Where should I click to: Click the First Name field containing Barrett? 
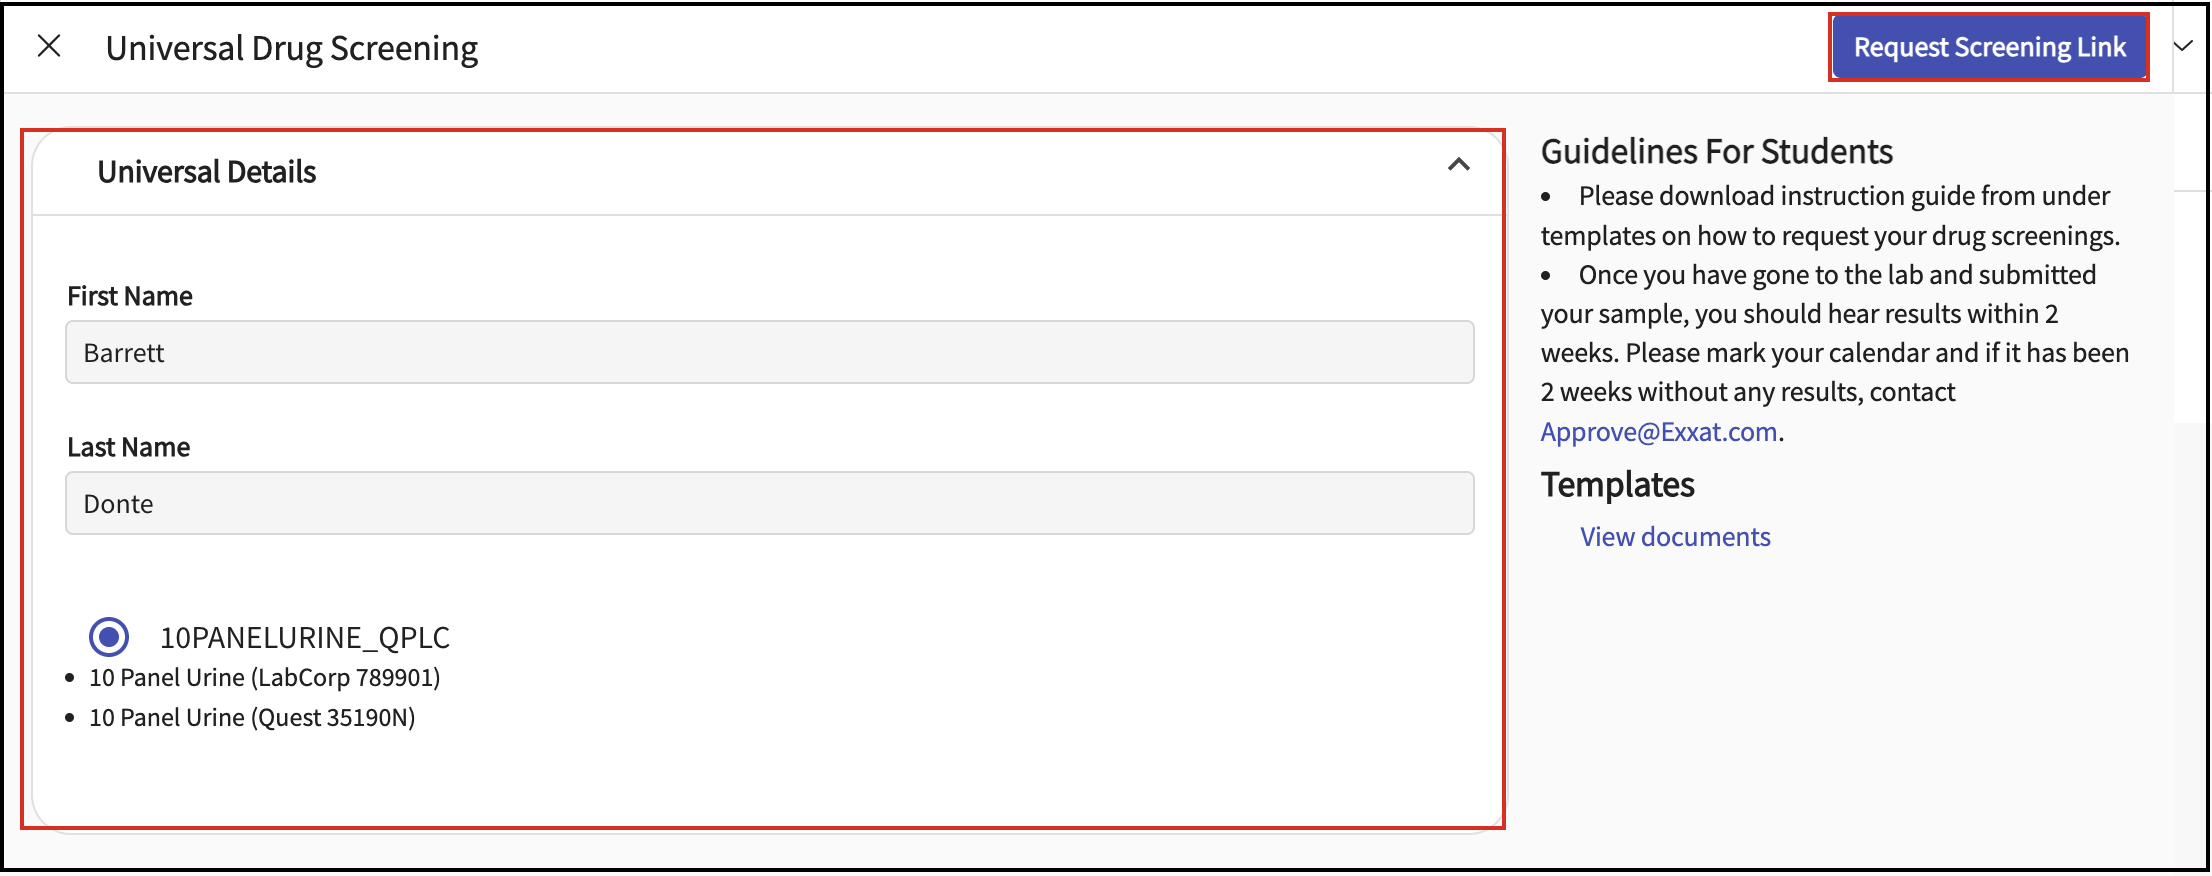pyautogui.click(x=769, y=352)
